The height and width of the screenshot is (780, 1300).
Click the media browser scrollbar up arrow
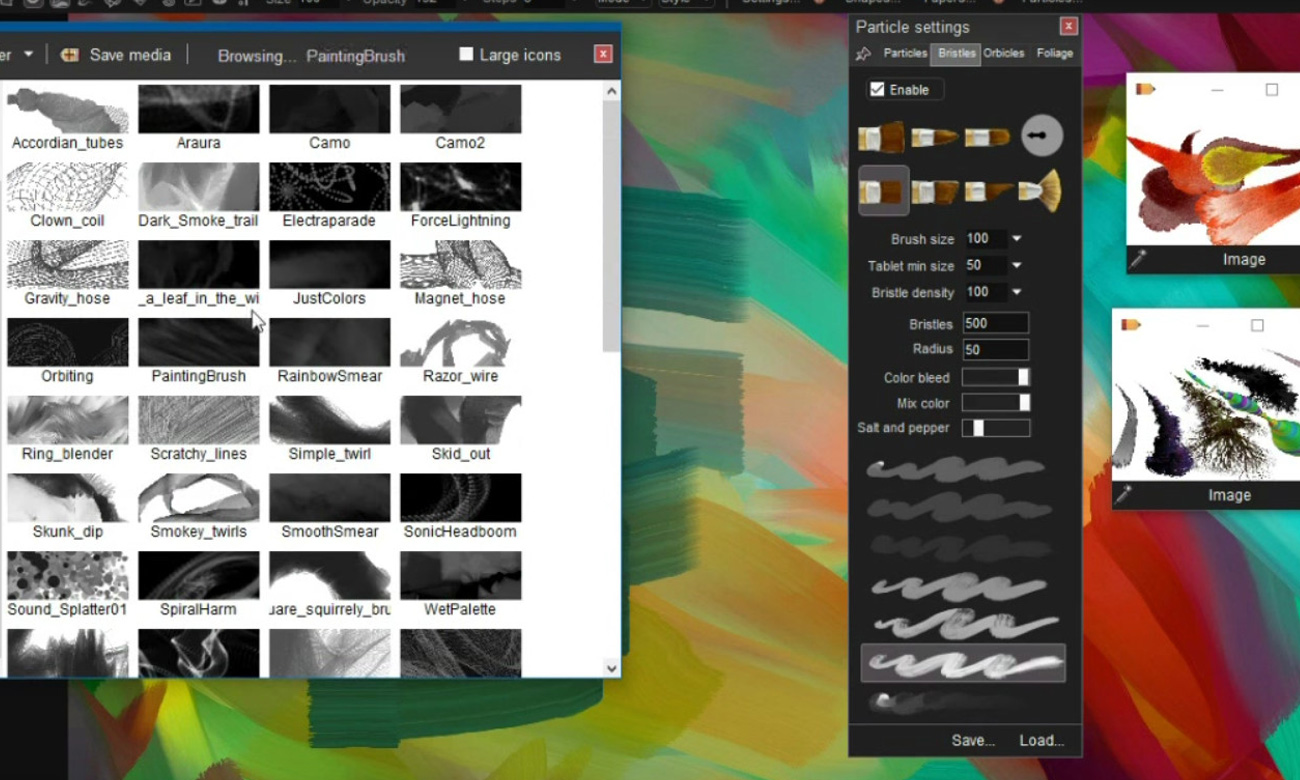tap(612, 91)
